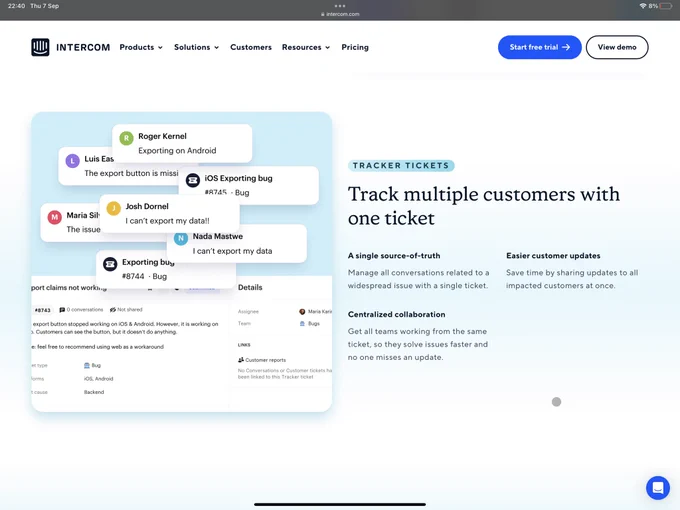
Task: Click the Wi-Fi status icon
Action: click(x=643, y=6)
